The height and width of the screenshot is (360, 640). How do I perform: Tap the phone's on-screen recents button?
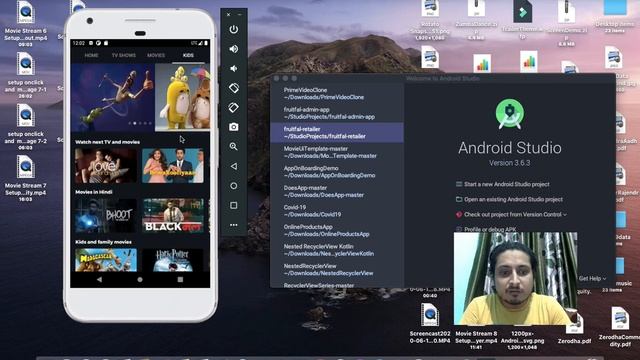(180, 280)
